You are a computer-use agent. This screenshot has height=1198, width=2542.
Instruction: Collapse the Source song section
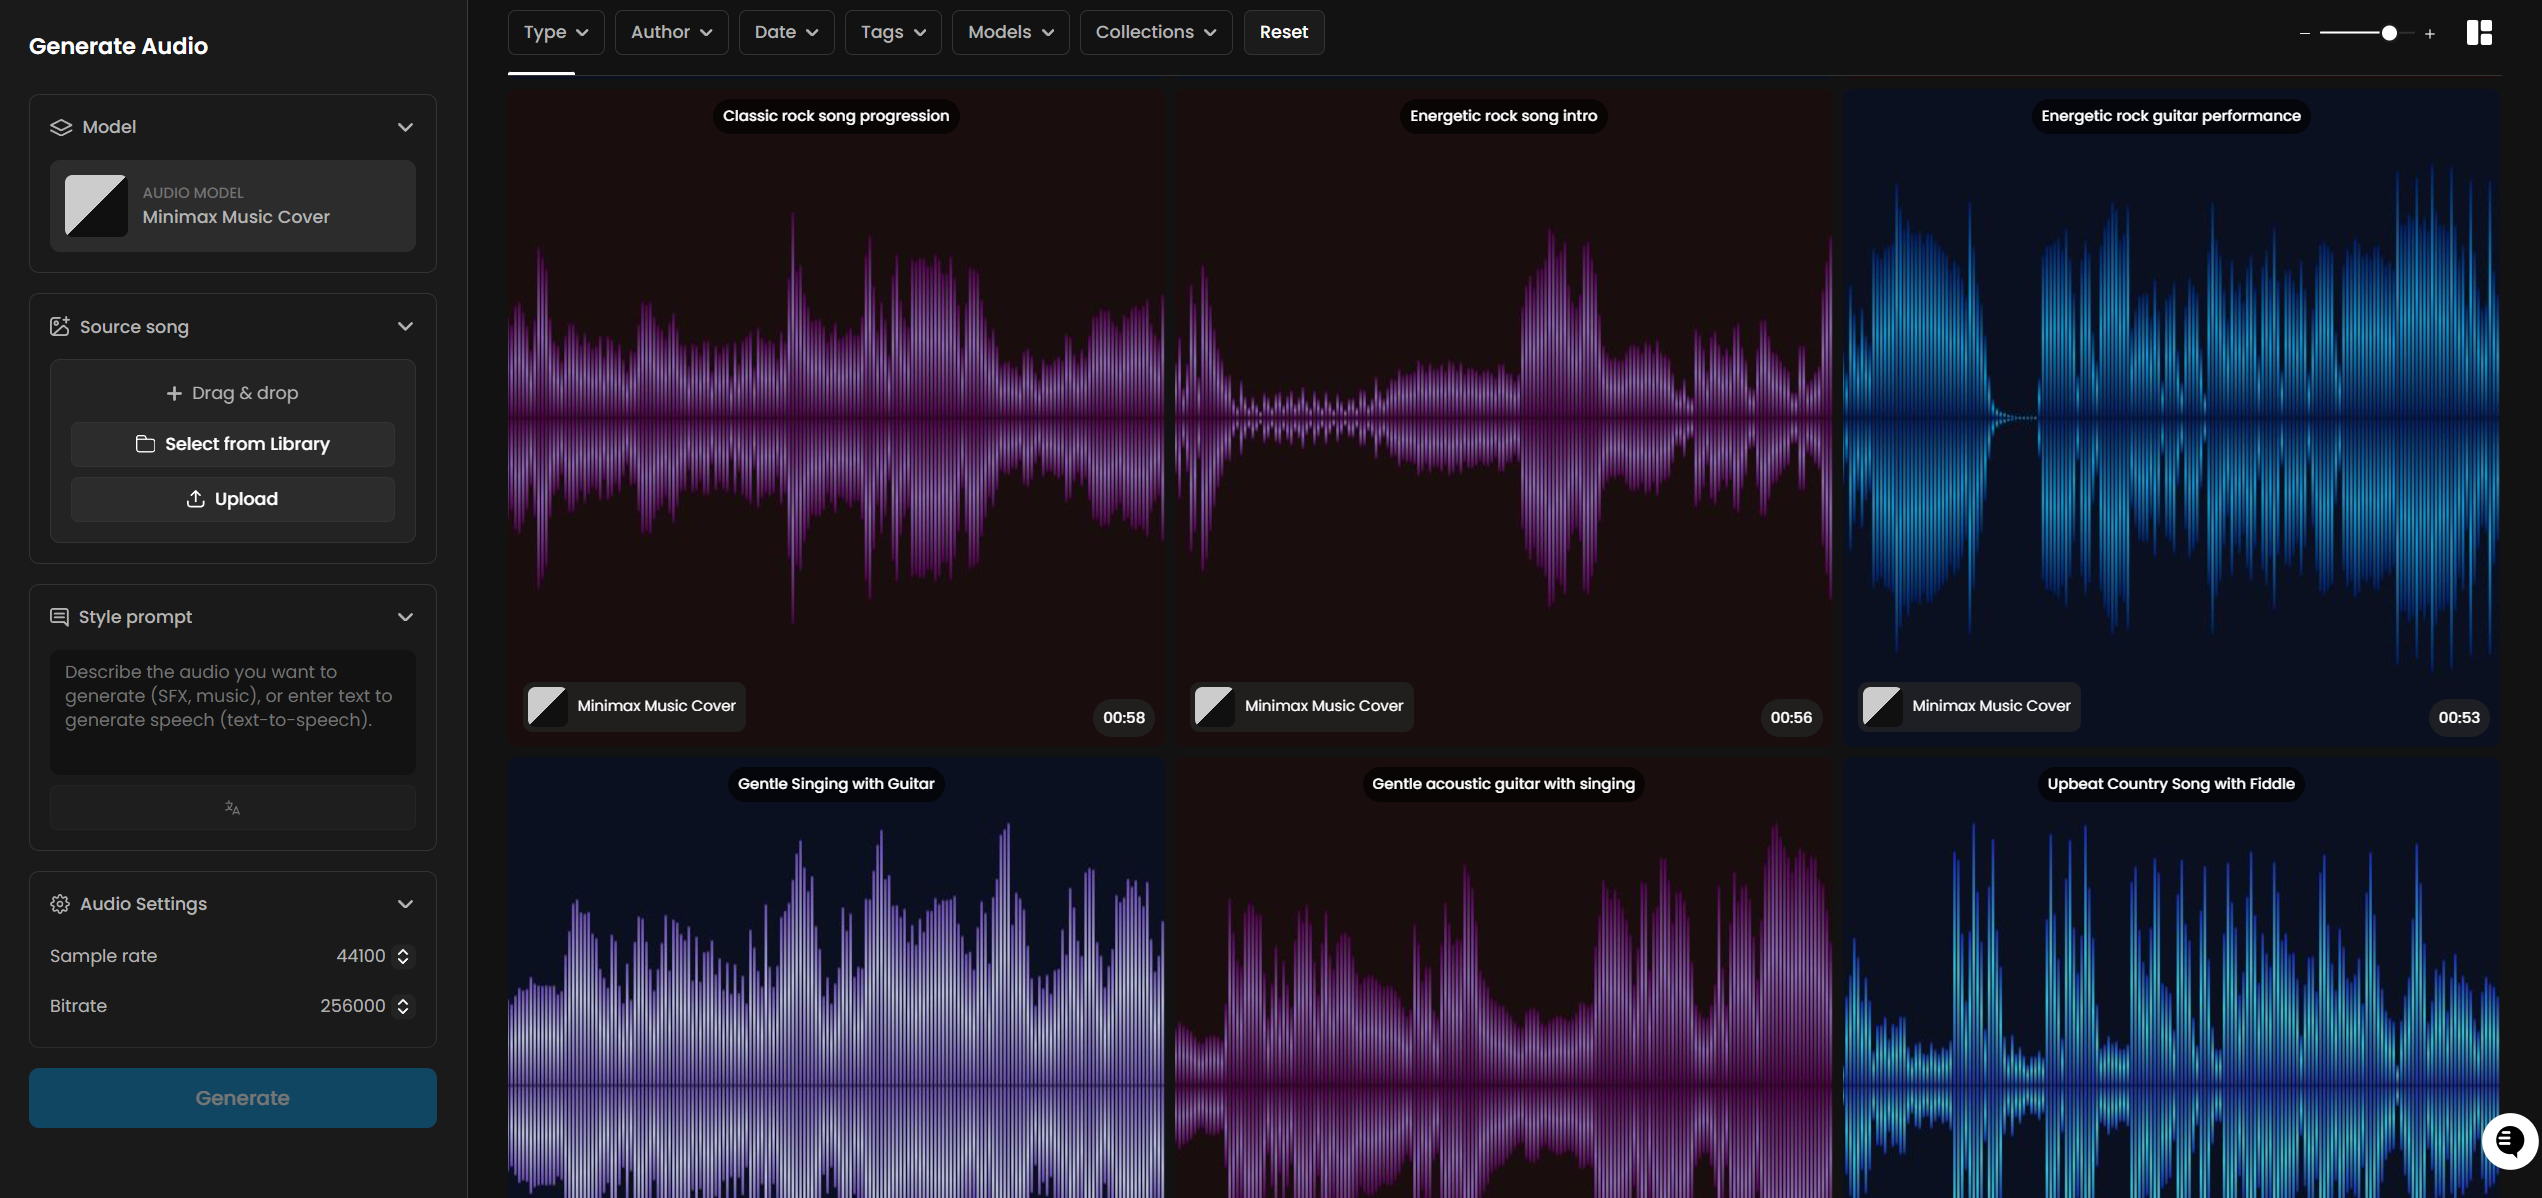(x=405, y=327)
